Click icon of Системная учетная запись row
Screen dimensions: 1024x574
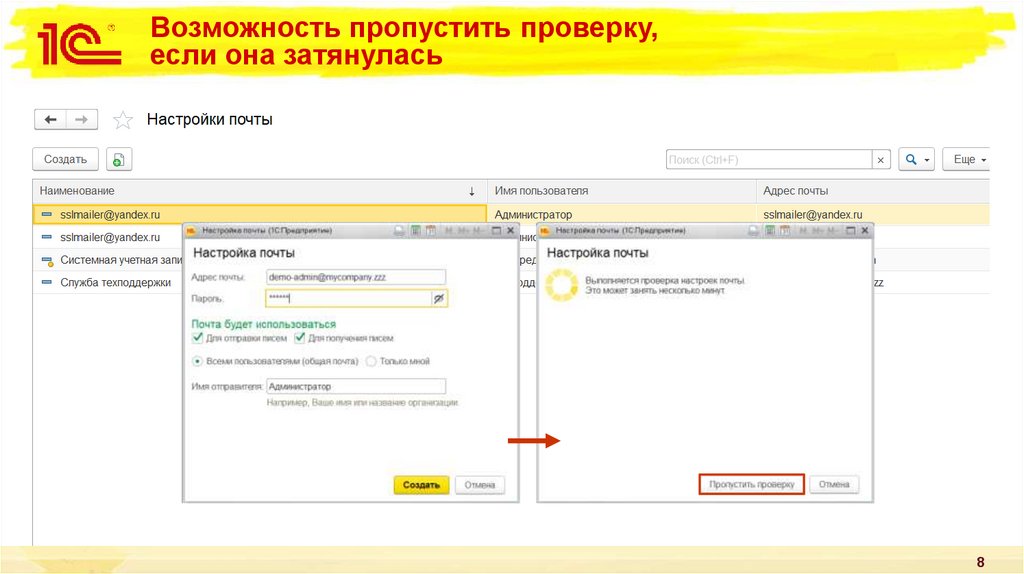pos(47,261)
